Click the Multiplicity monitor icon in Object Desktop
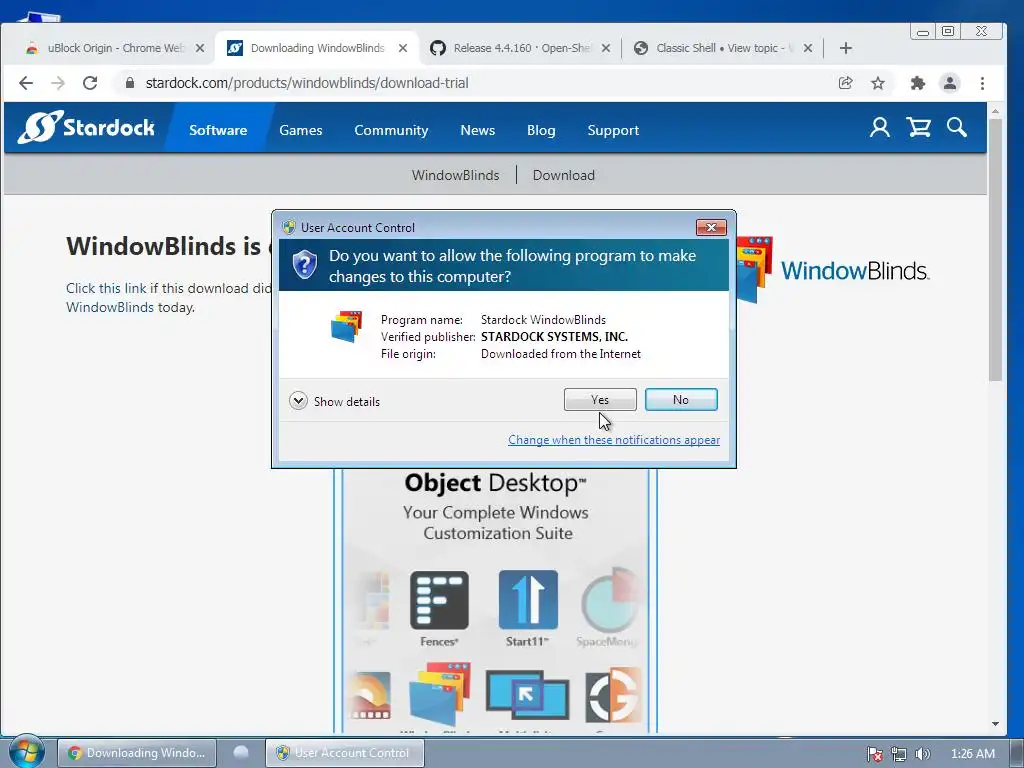The height and width of the screenshot is (768, 1024). pyautogui.click(x=527, y=696)
